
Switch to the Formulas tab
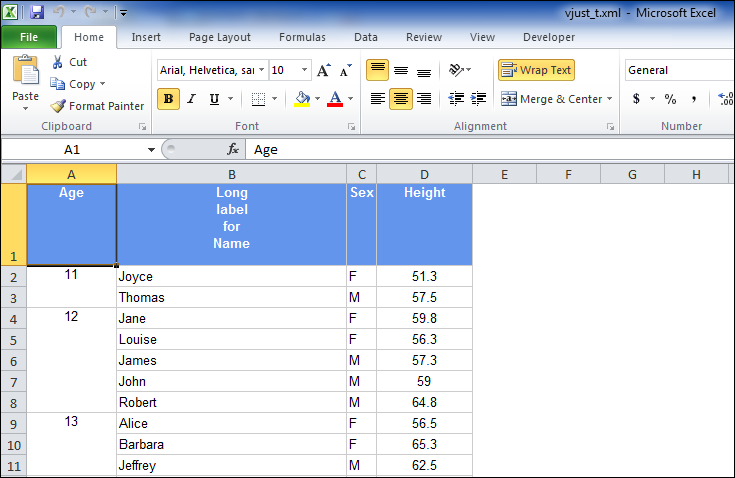tap(302, 37)
